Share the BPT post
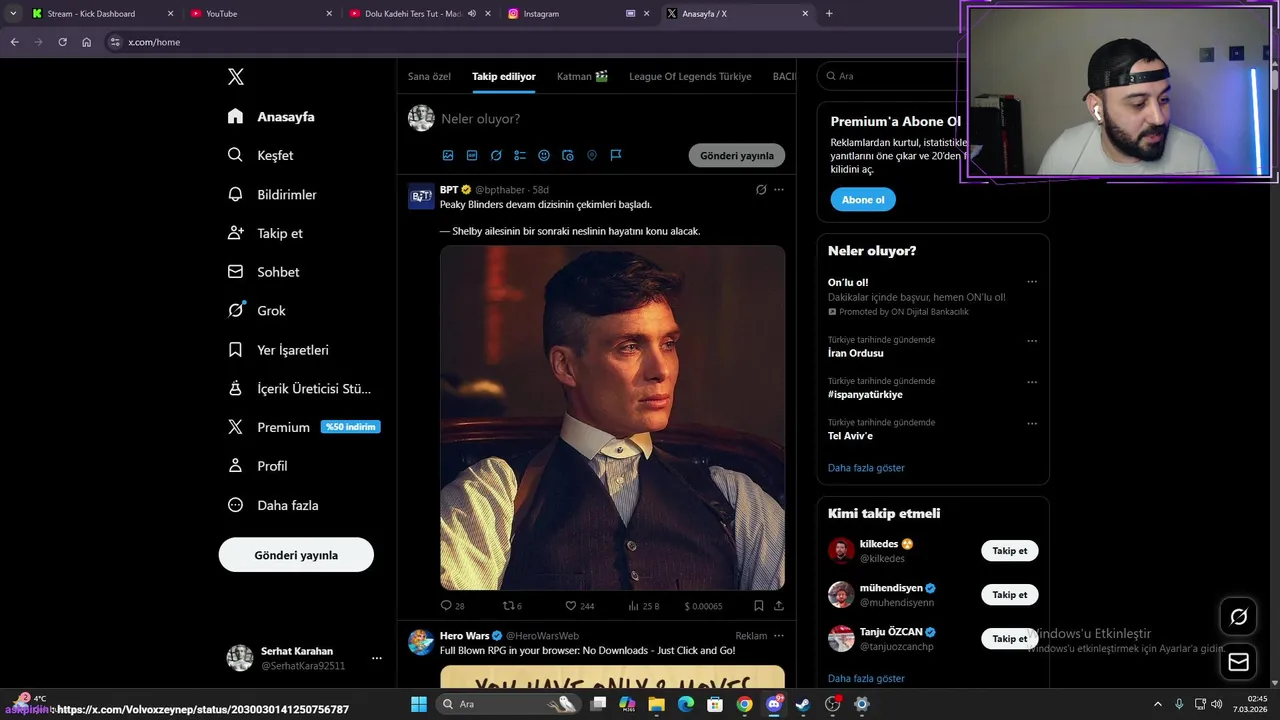 [779, 606]
